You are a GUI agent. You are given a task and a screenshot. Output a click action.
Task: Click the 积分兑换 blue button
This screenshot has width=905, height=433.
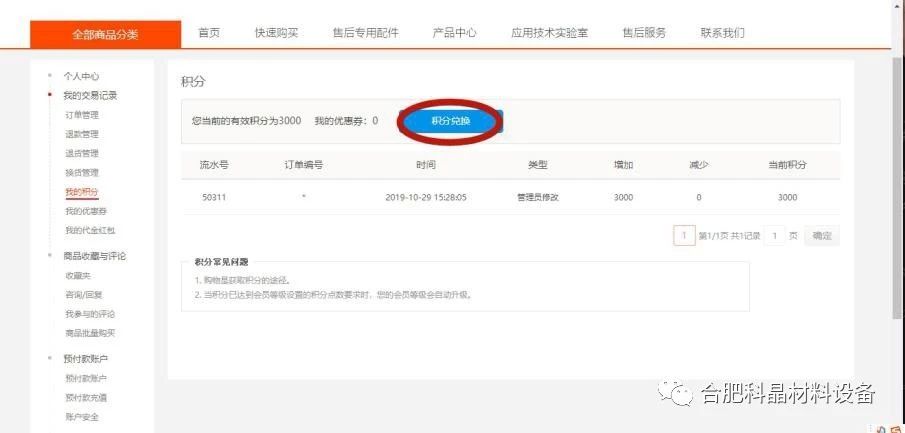451,121
